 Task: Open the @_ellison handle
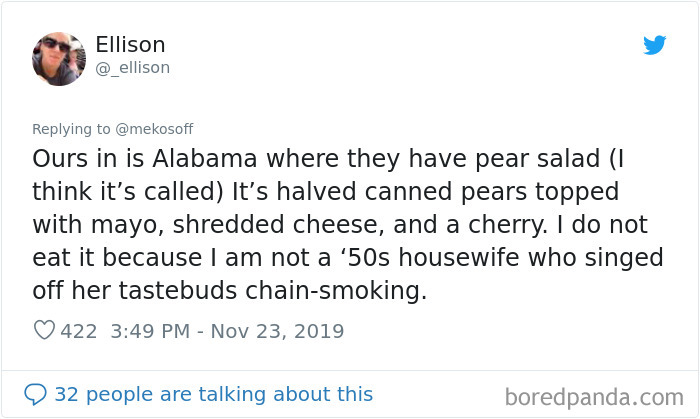pyautogui.click(x=132, y=68)
